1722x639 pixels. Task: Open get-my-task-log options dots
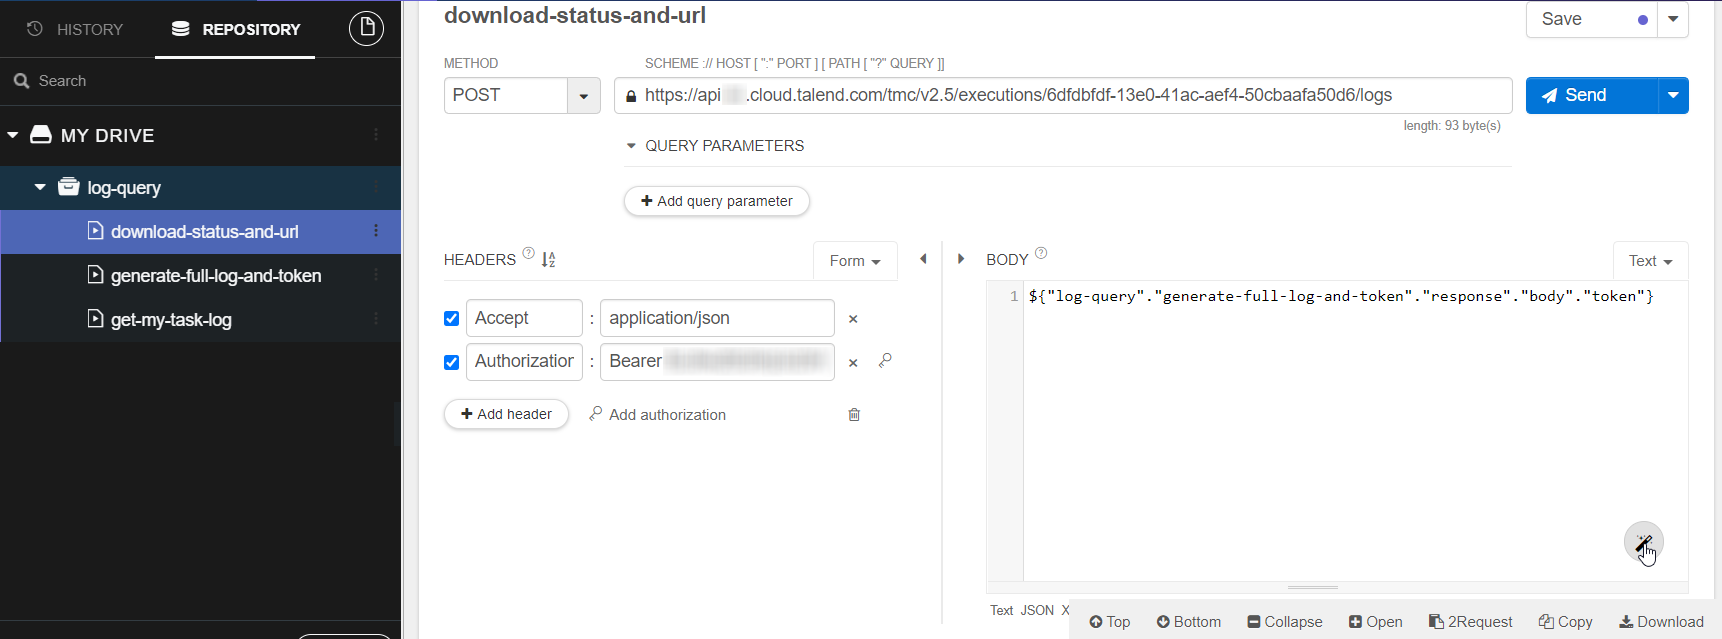tap(376, 319)
